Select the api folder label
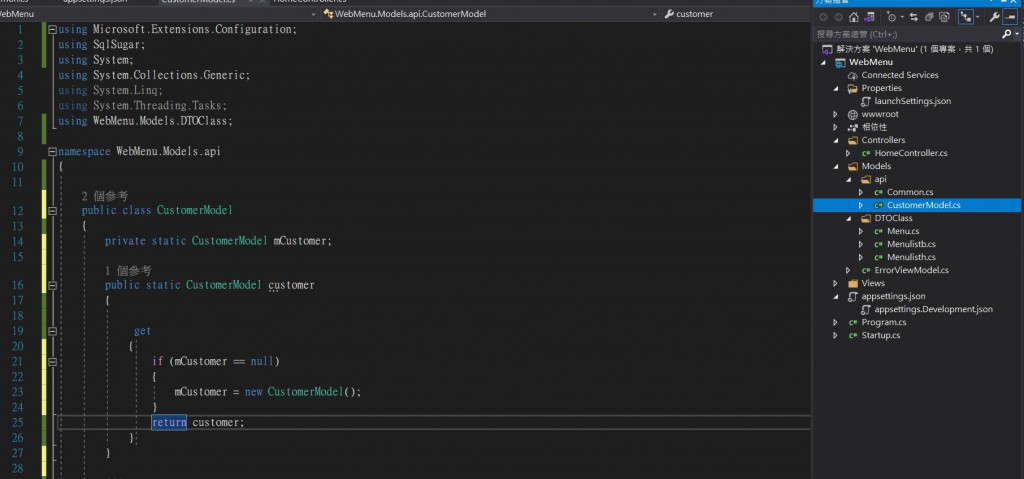1024x479 pixels. (x=880, y=179)
